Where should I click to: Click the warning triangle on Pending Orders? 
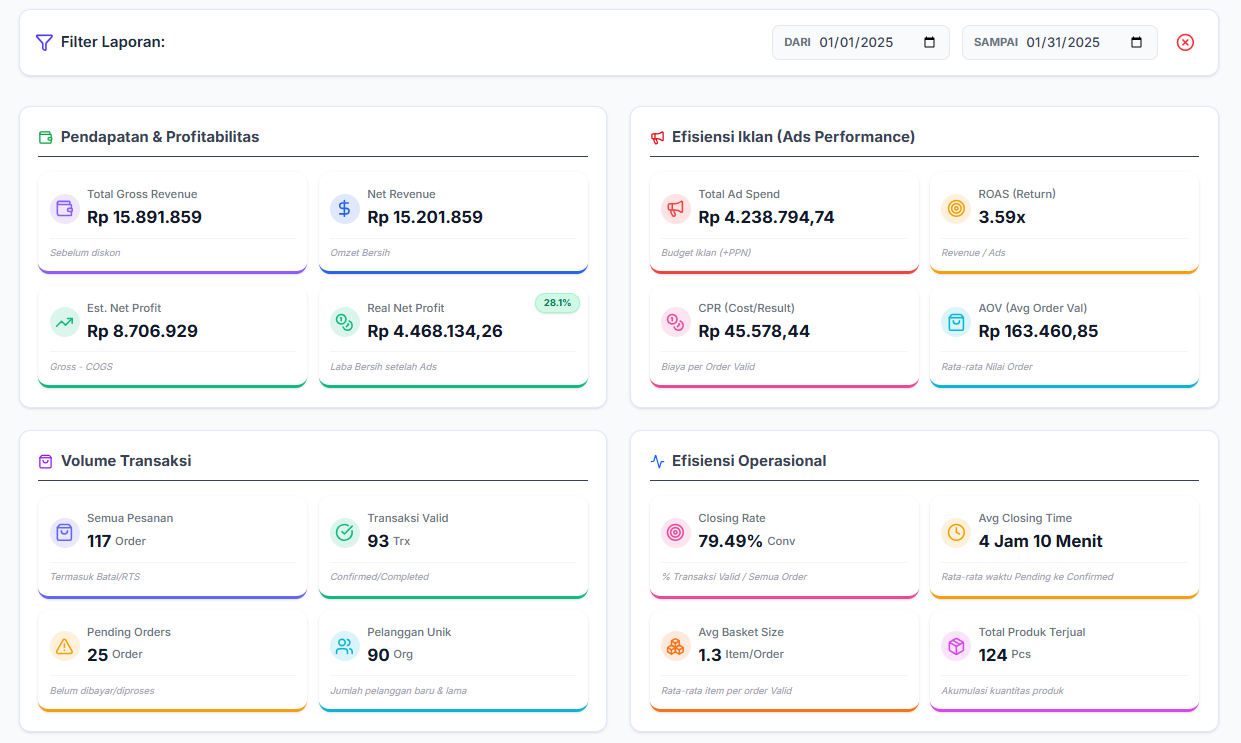pos(64,646)
